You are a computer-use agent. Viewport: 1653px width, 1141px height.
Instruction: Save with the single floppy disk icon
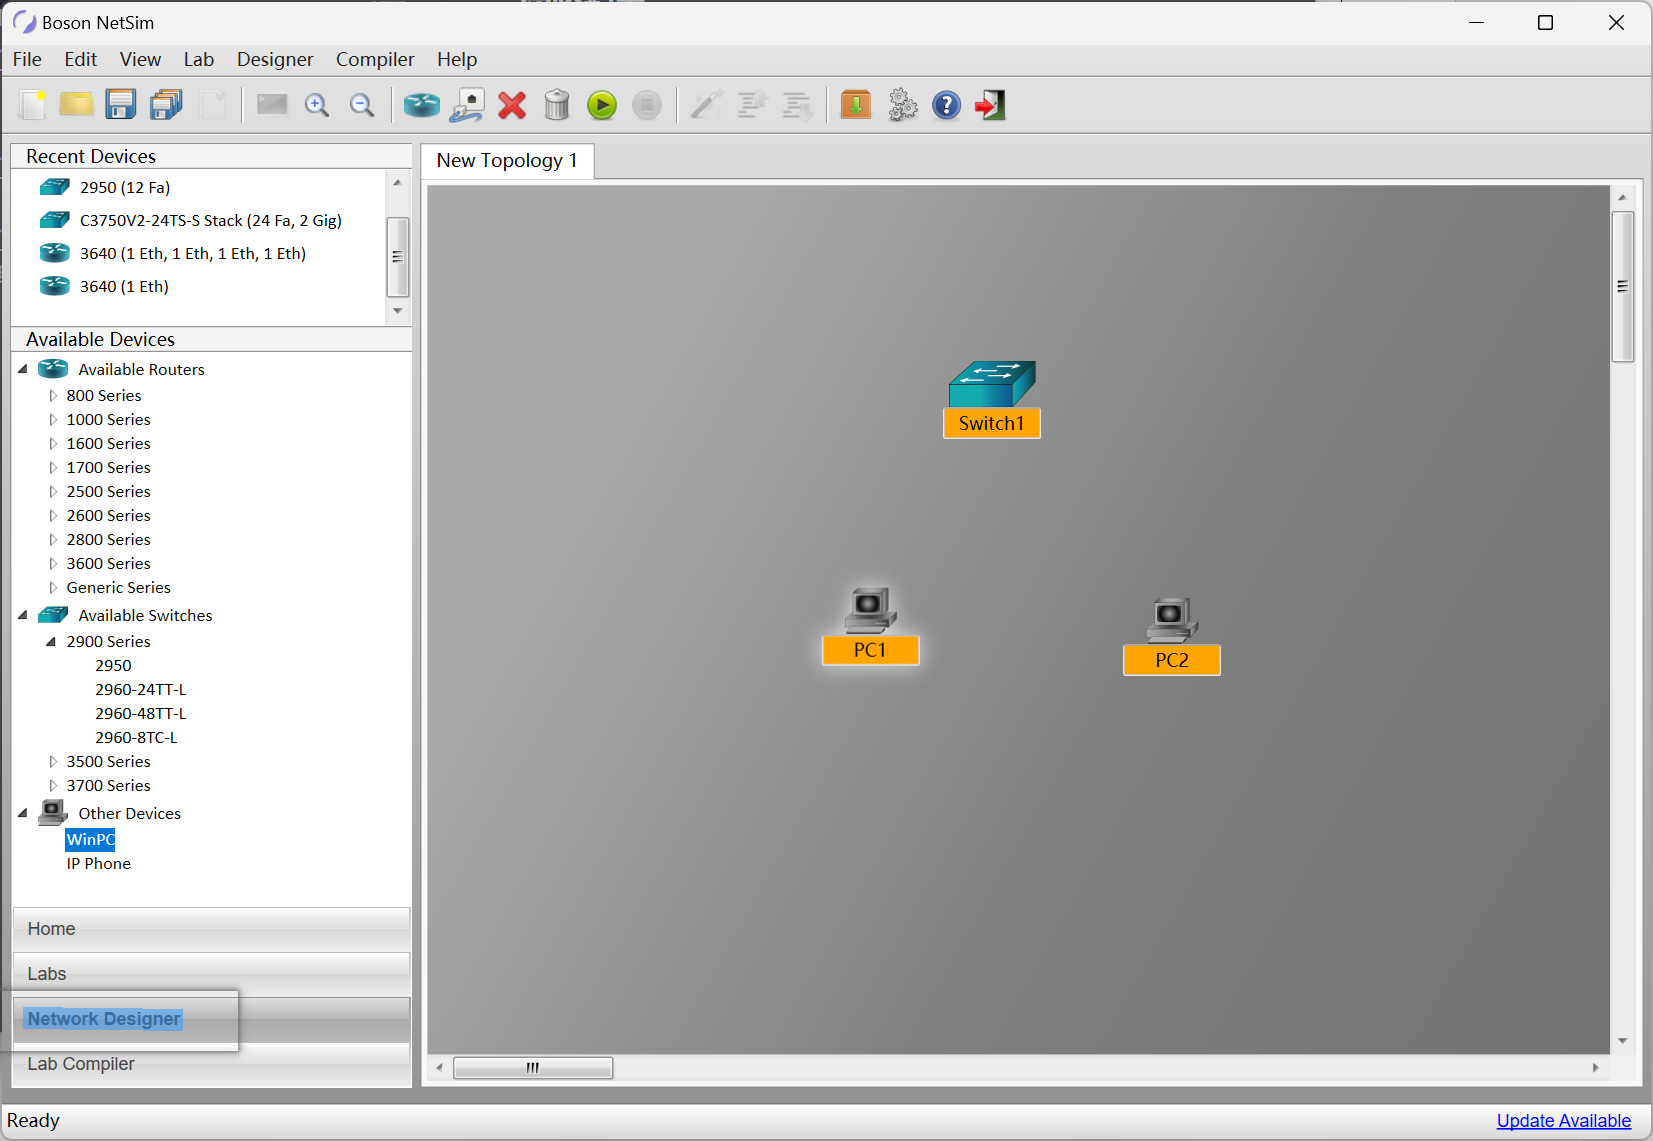click(x=121, y=105)
